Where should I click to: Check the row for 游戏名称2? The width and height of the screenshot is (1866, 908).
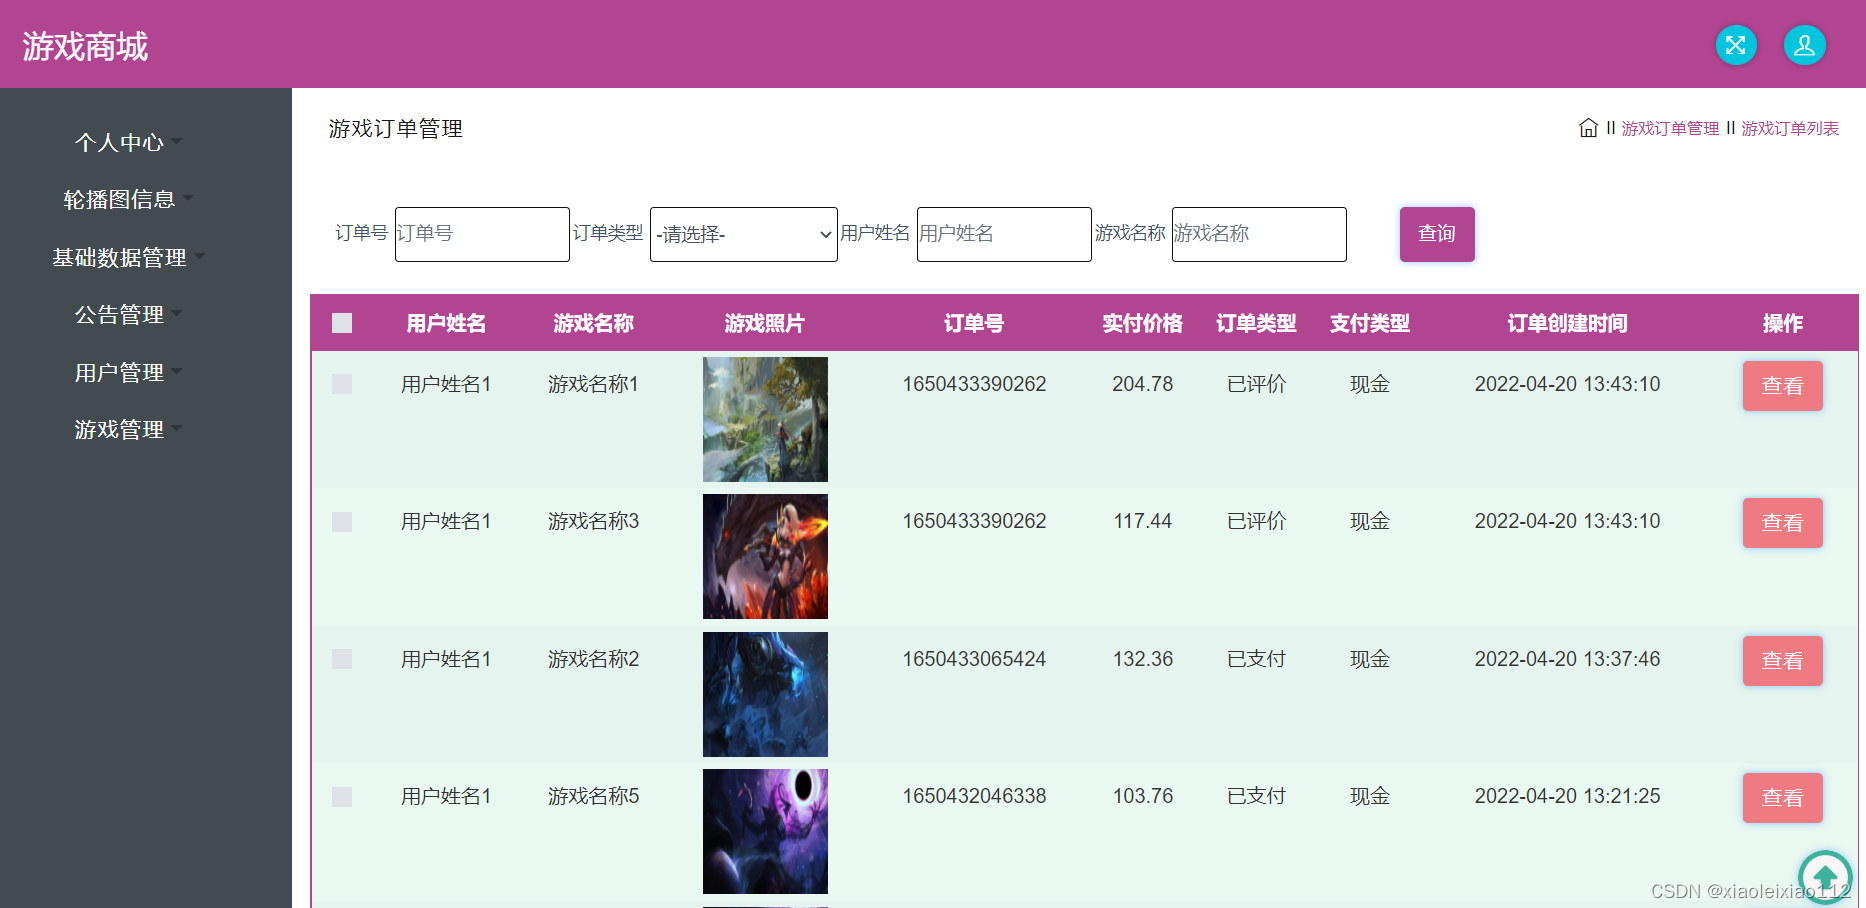click(x=342, y=659)
